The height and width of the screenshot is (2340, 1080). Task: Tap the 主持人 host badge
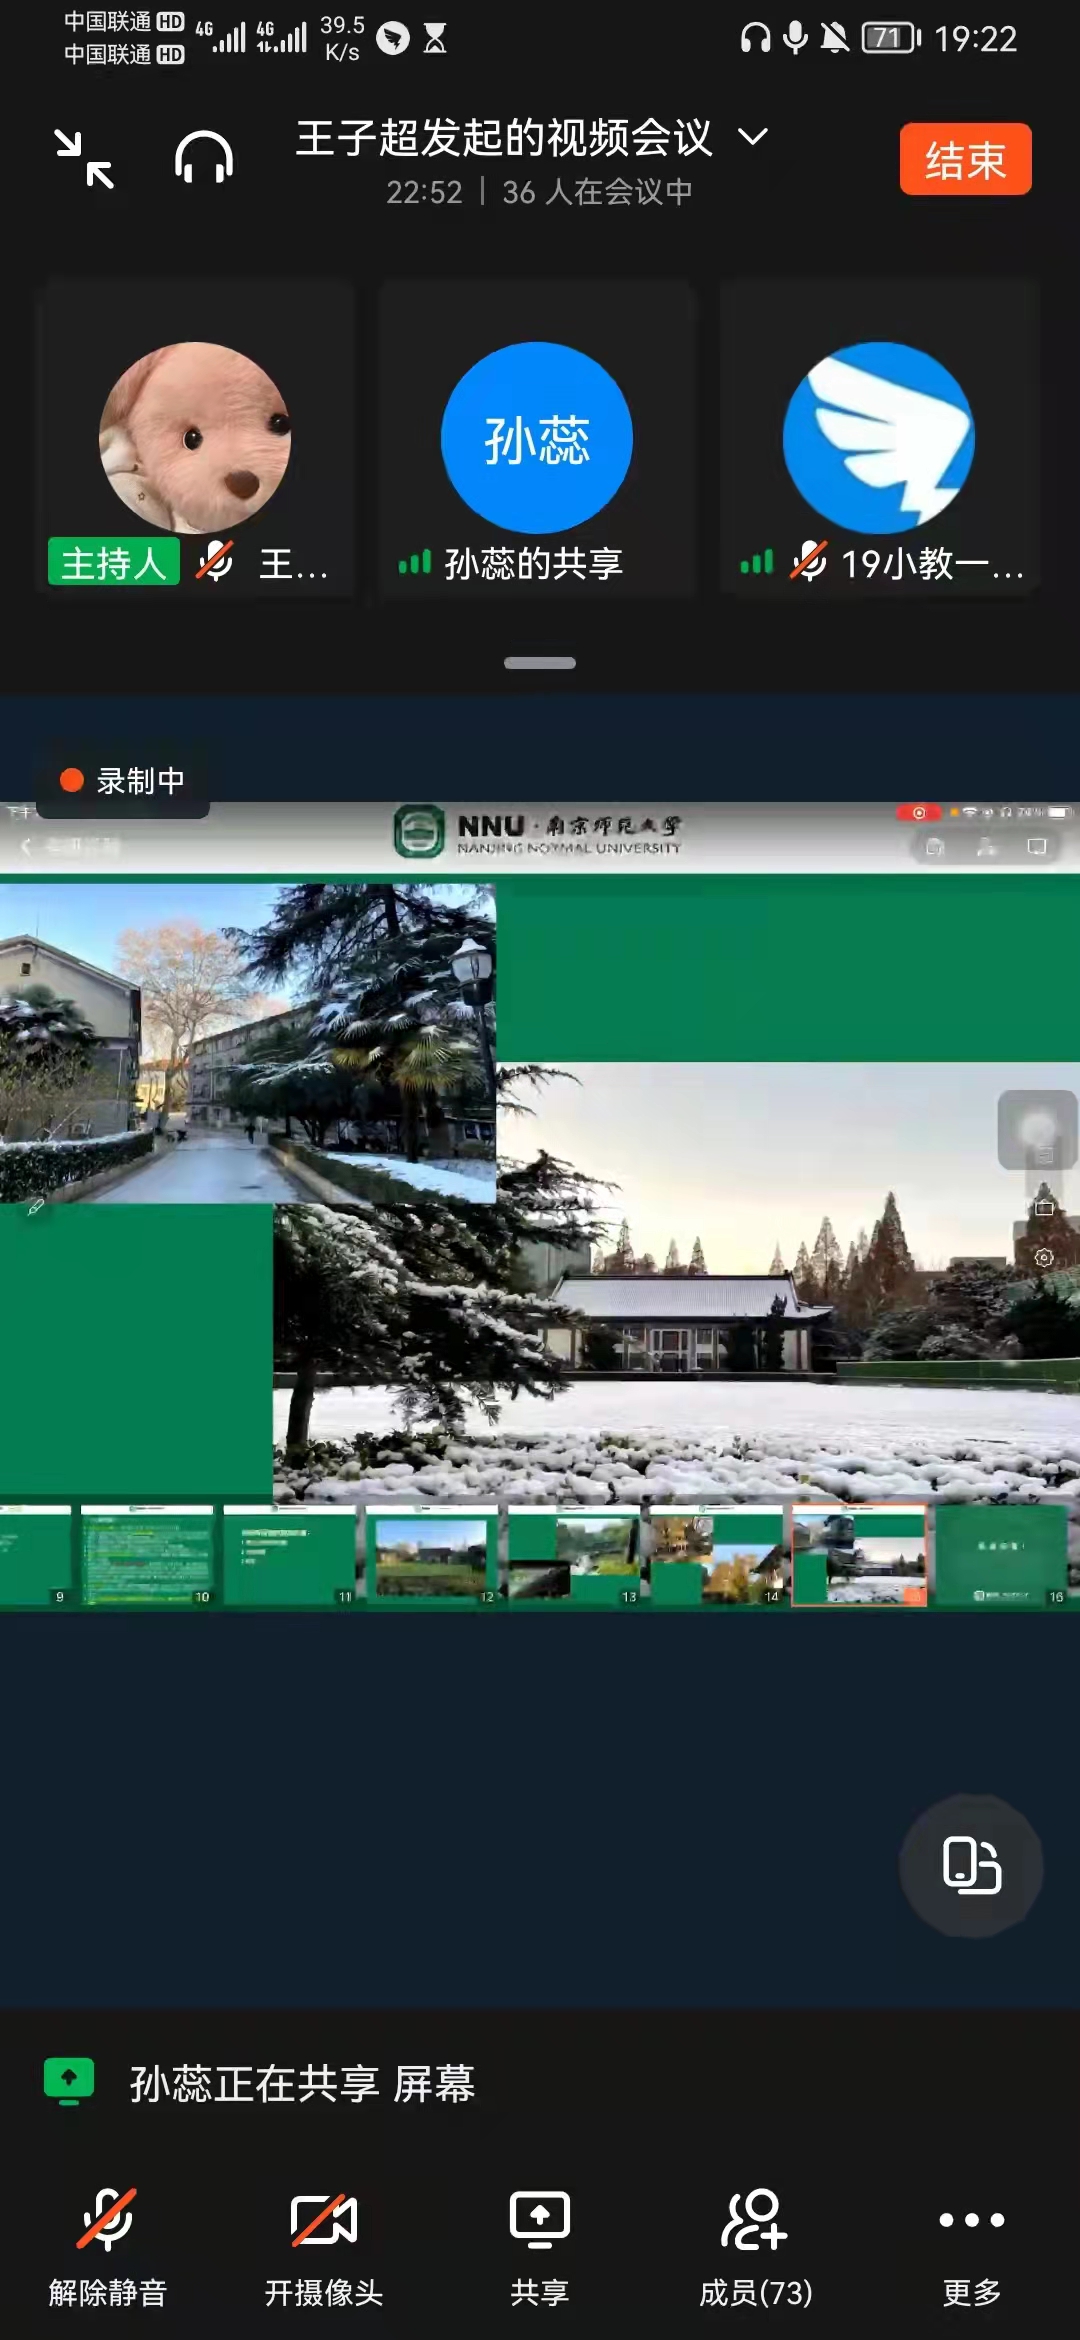tap(114, 563)
